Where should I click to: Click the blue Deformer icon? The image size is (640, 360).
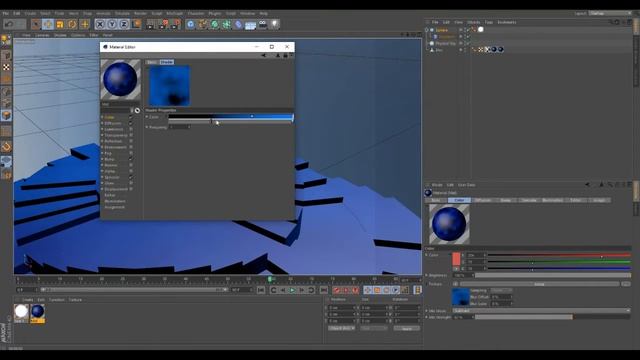(x=239, y=24)
